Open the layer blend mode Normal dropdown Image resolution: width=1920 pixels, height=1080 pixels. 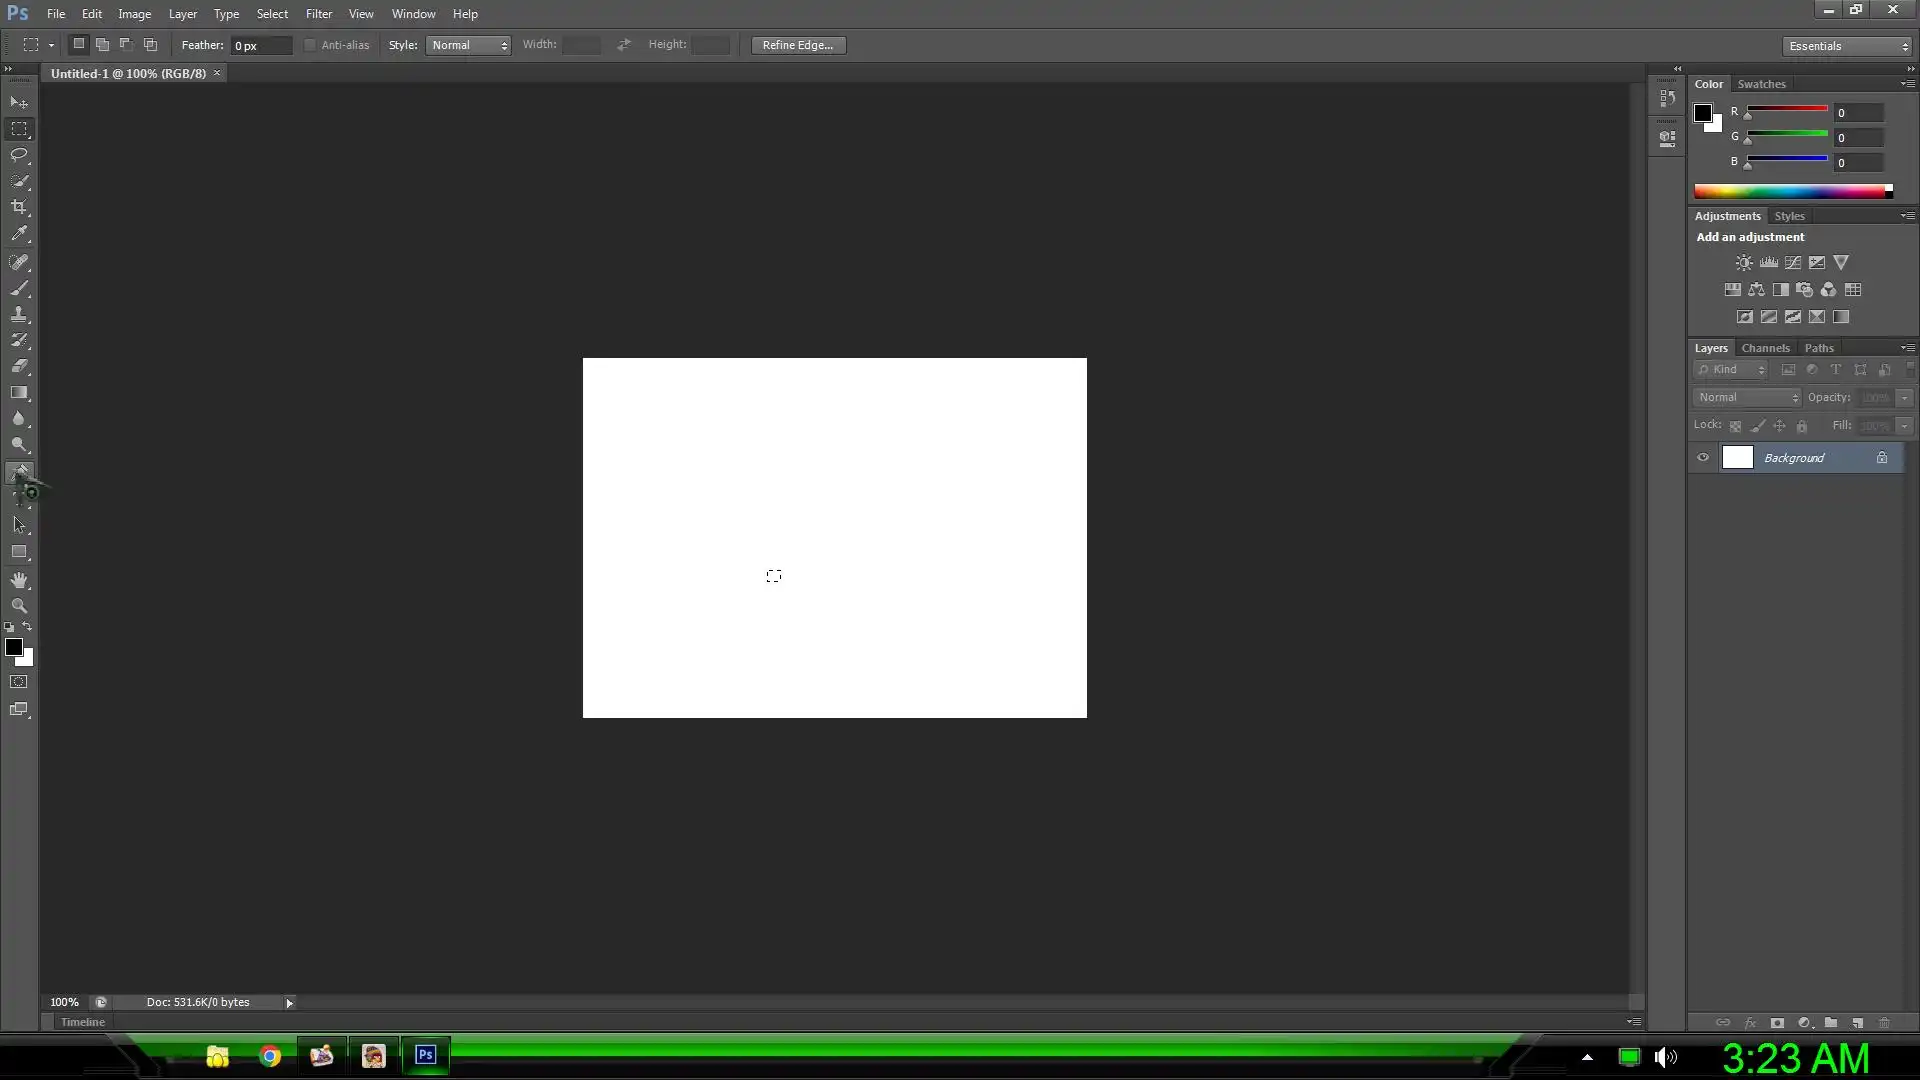tap(1747, 398)
